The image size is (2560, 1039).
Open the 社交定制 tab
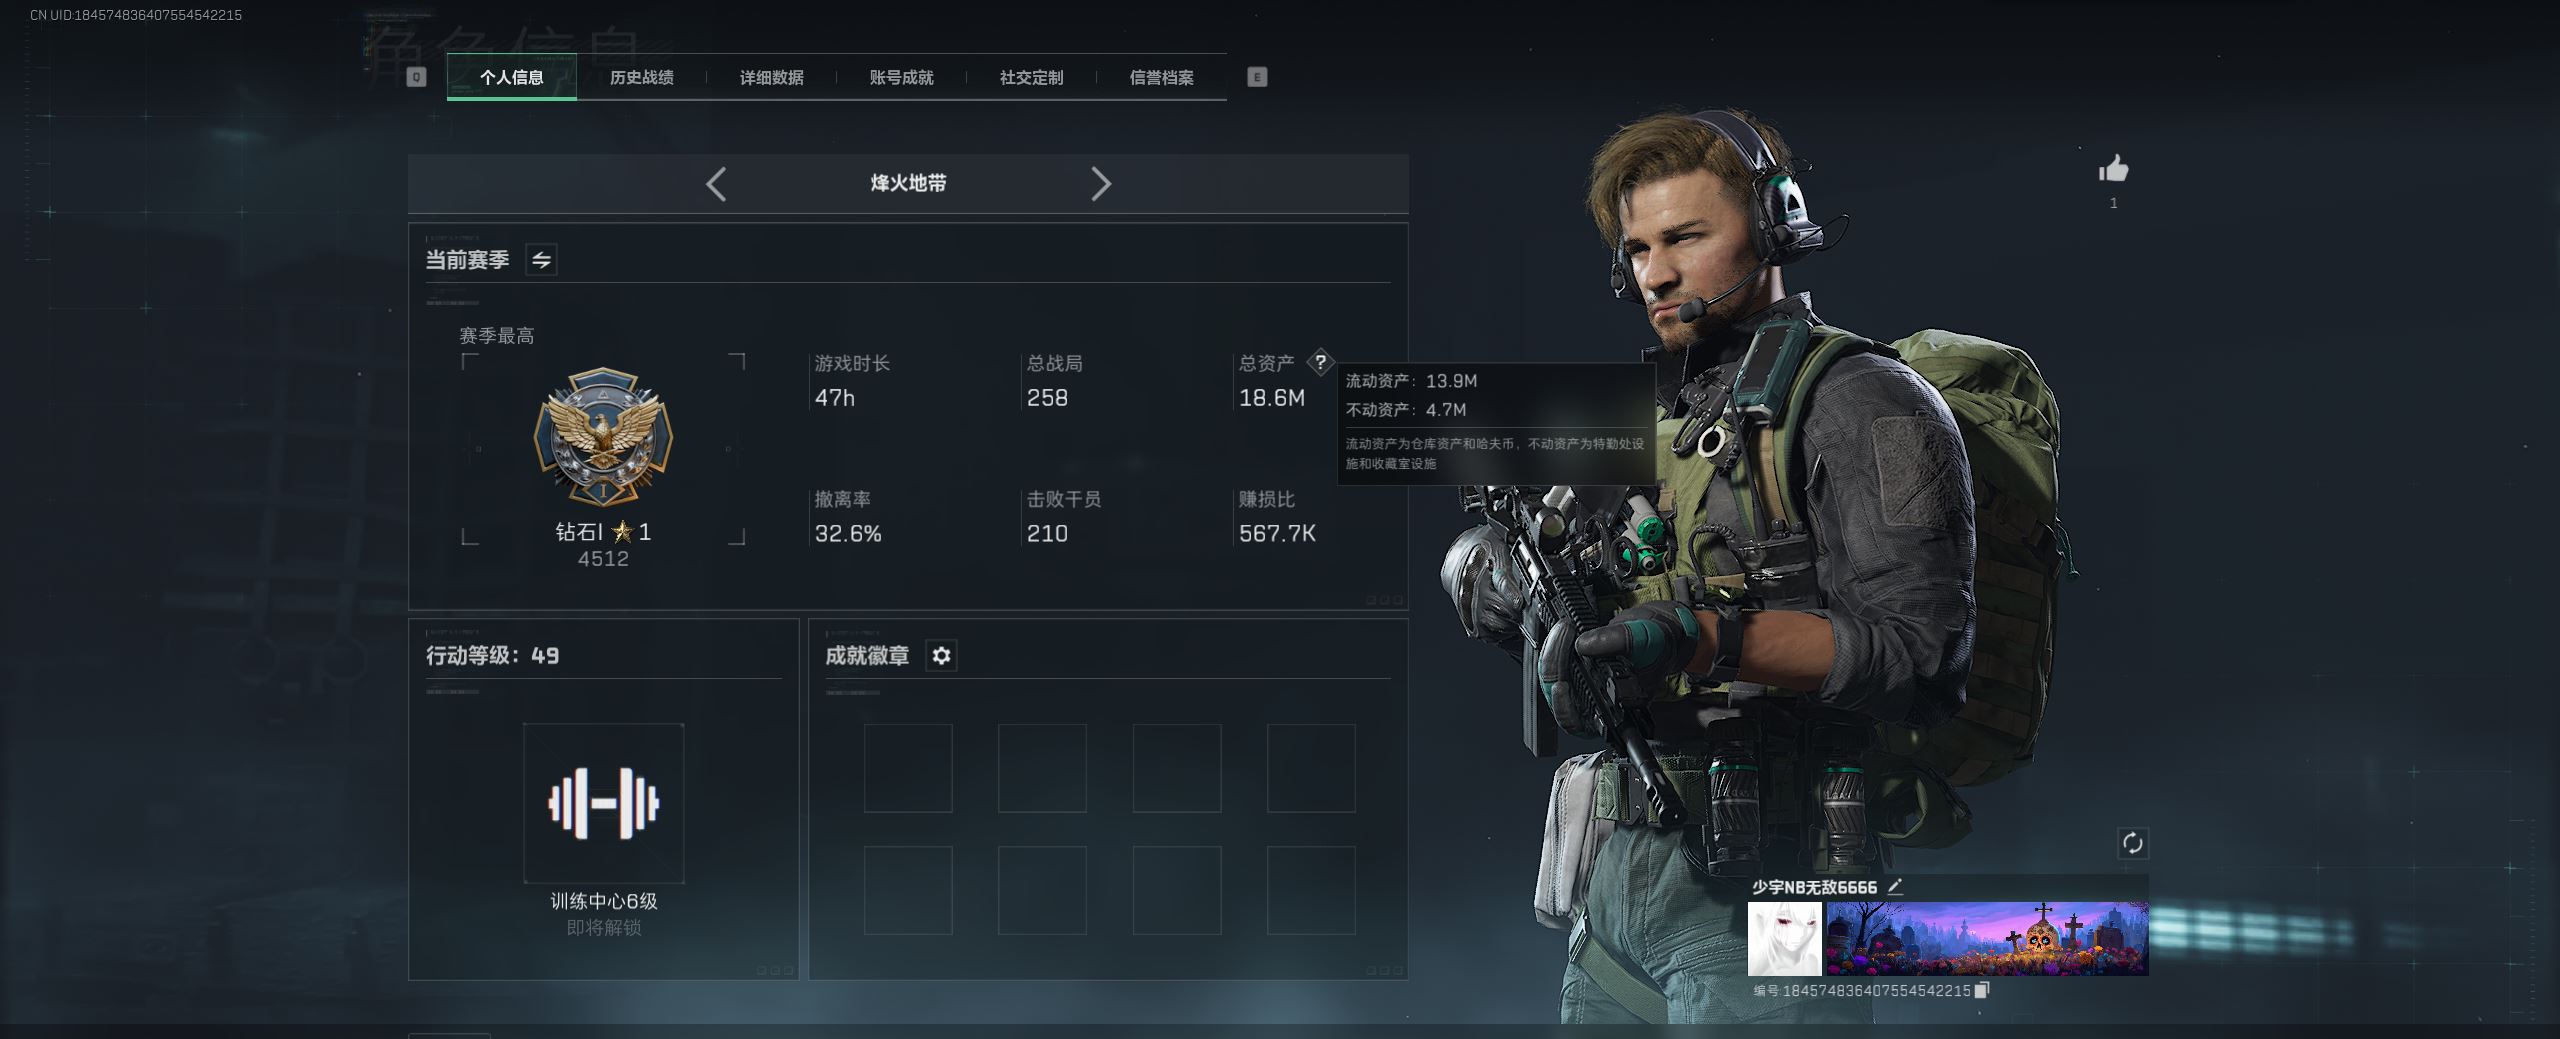point(1032,78)
